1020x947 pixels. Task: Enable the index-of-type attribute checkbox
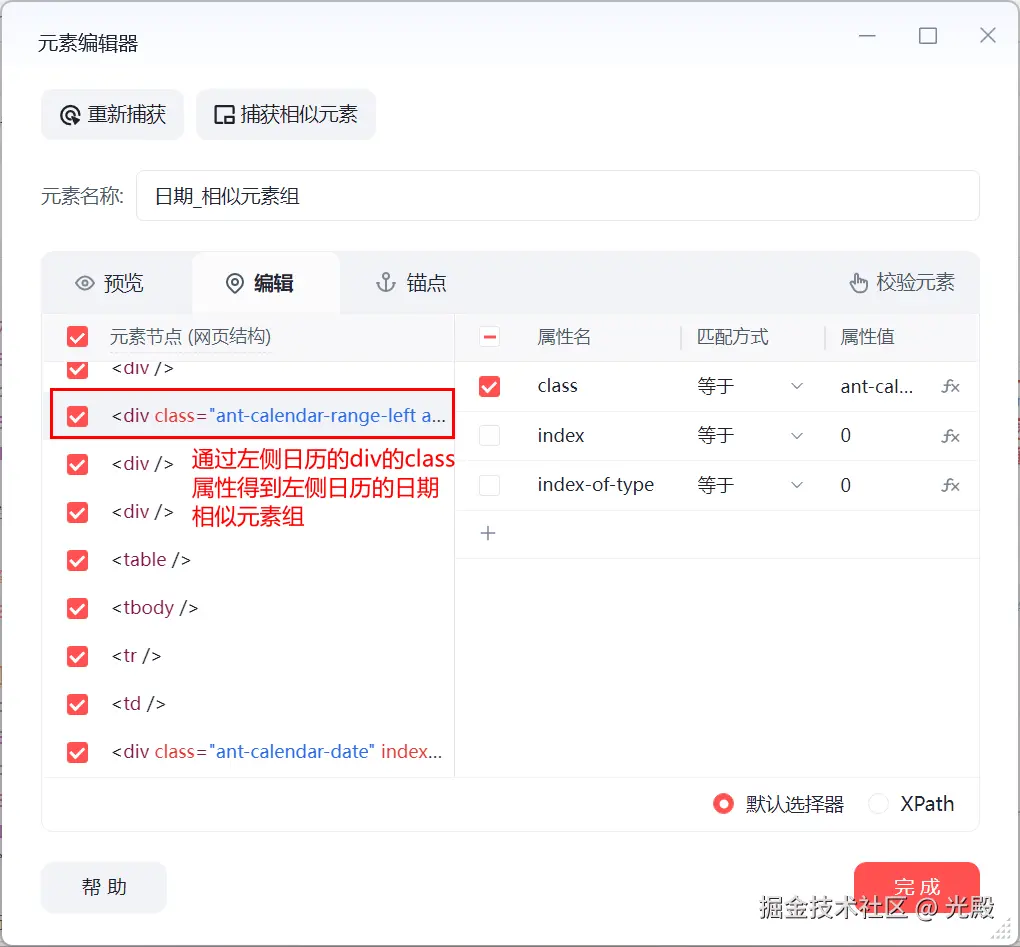point(490,485)
